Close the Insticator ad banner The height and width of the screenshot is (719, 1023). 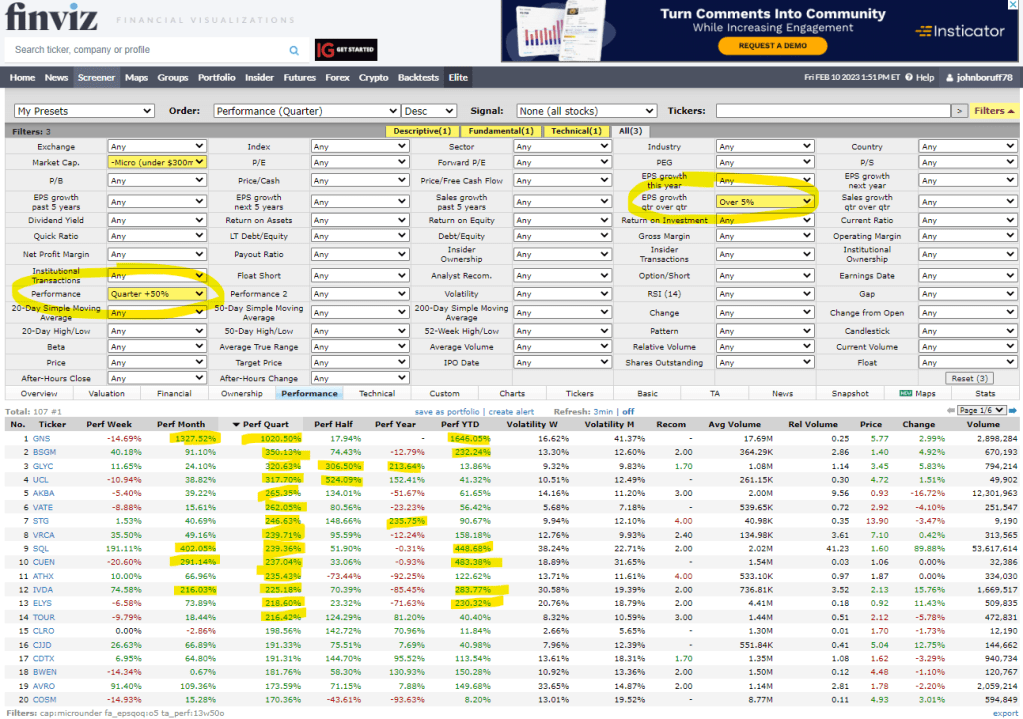point(1015,5)
